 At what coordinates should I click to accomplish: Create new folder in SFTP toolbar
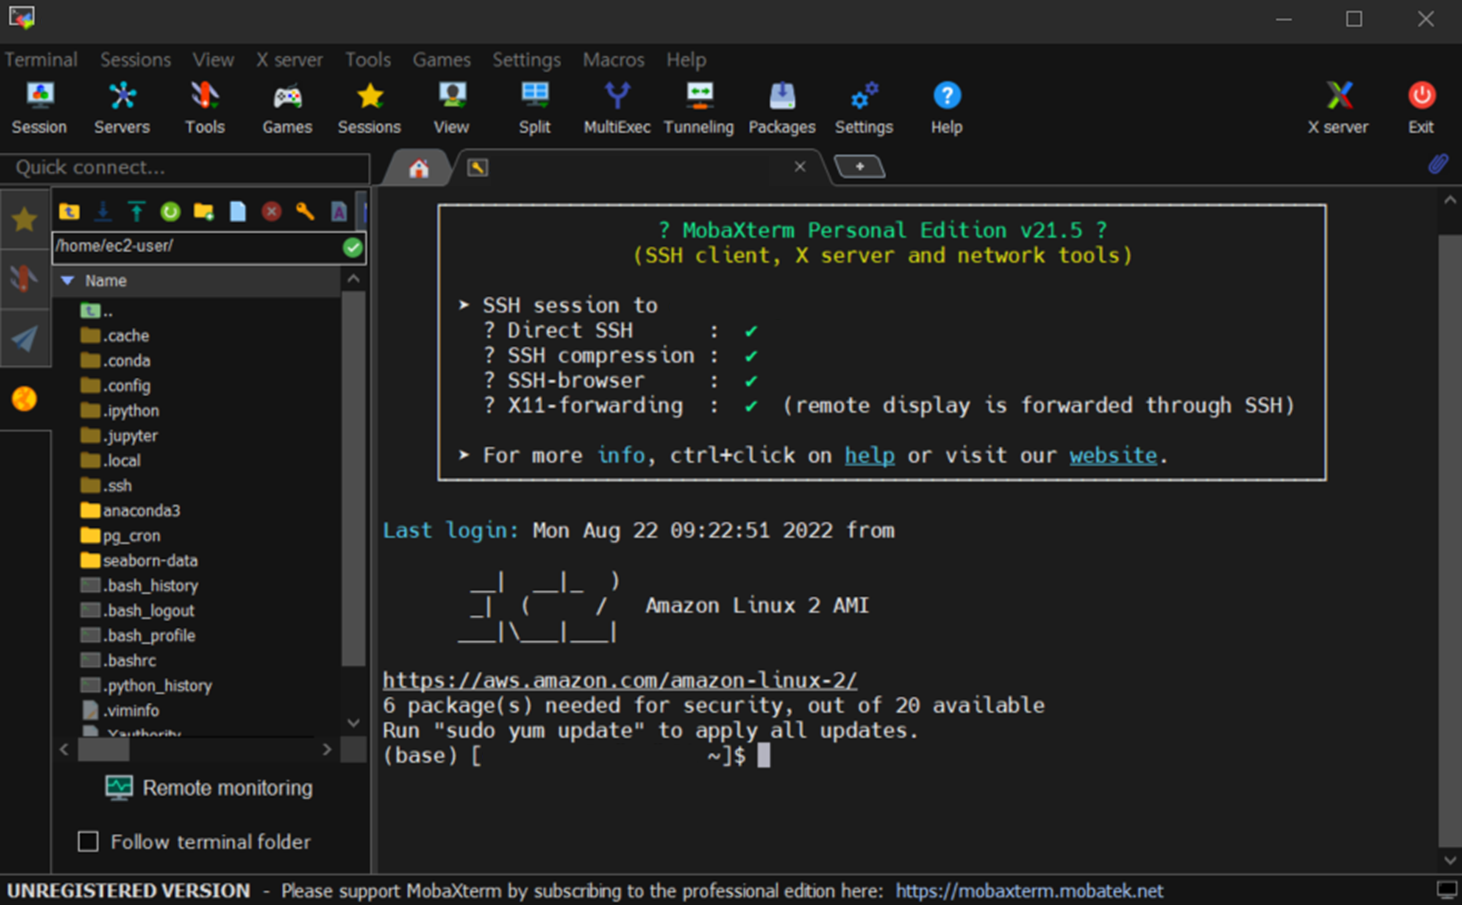[x=204, y=211]
